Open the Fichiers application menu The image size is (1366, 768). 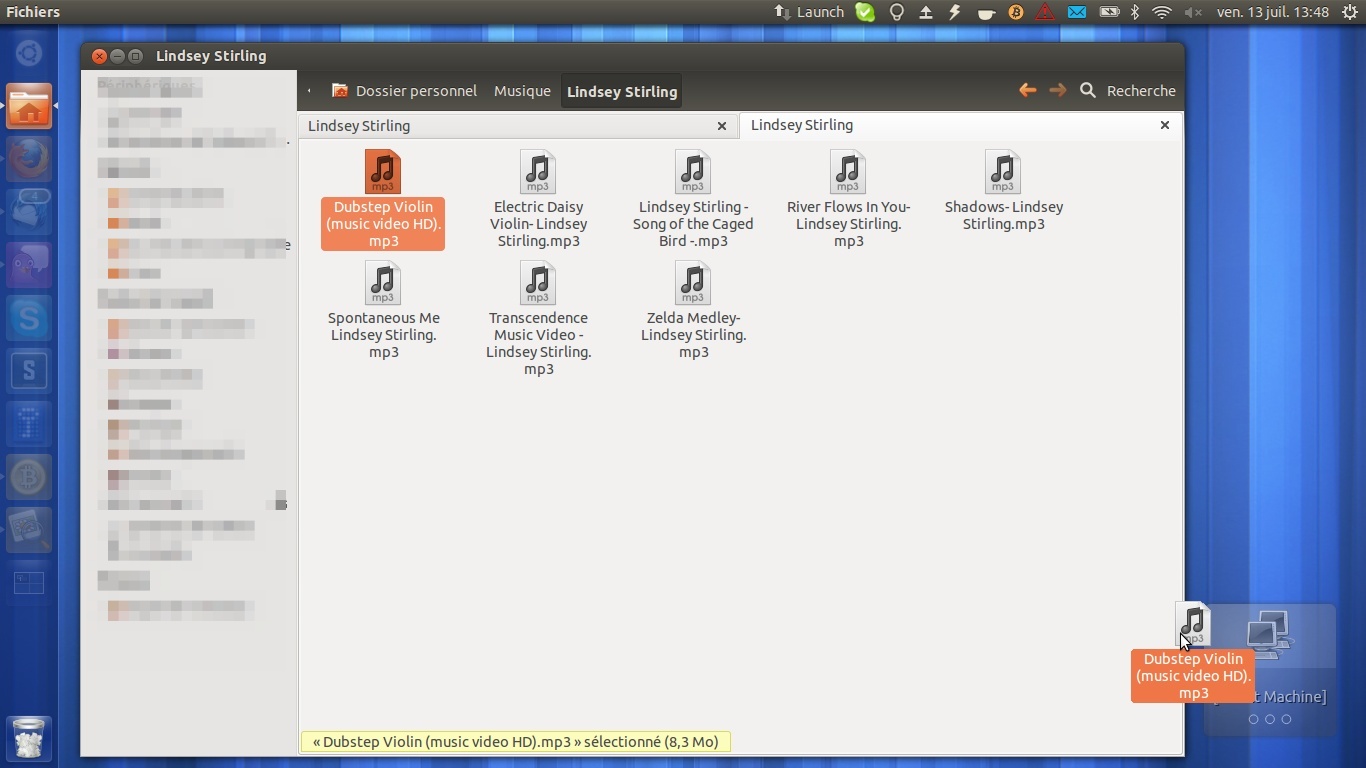pyautogui.click(x=33, y=12)
